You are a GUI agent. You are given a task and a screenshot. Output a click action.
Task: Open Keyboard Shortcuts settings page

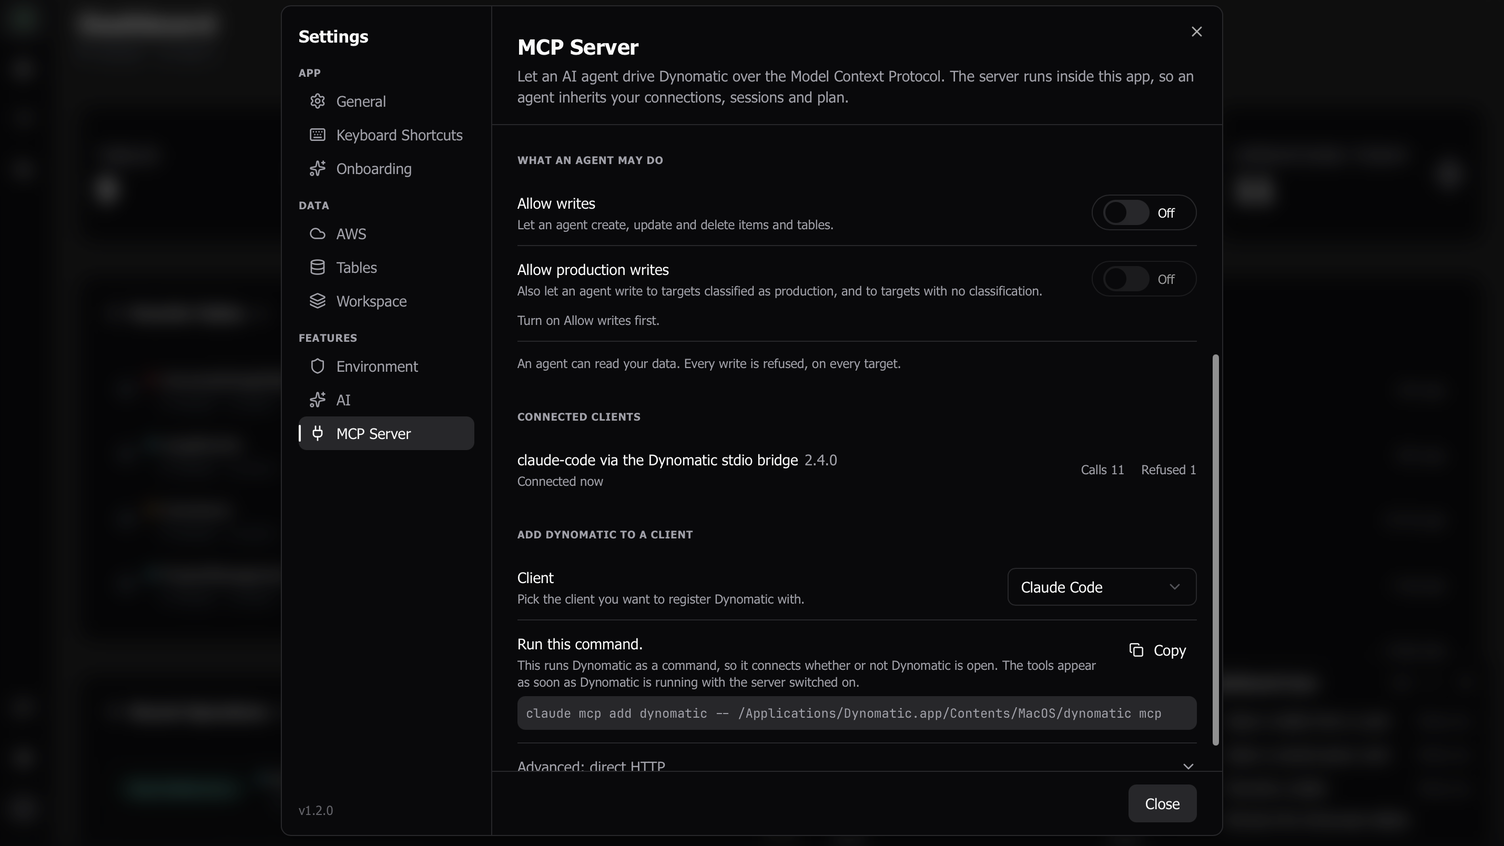[386, 135]
